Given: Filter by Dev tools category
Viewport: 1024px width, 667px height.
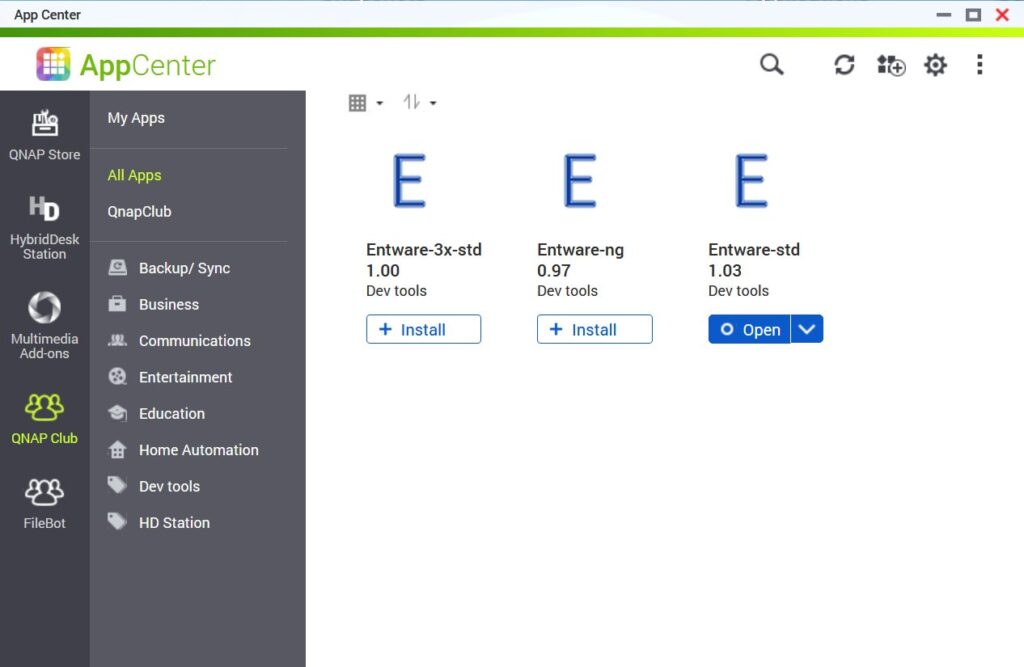Looking at the screenshot, I should pos(169,486).
